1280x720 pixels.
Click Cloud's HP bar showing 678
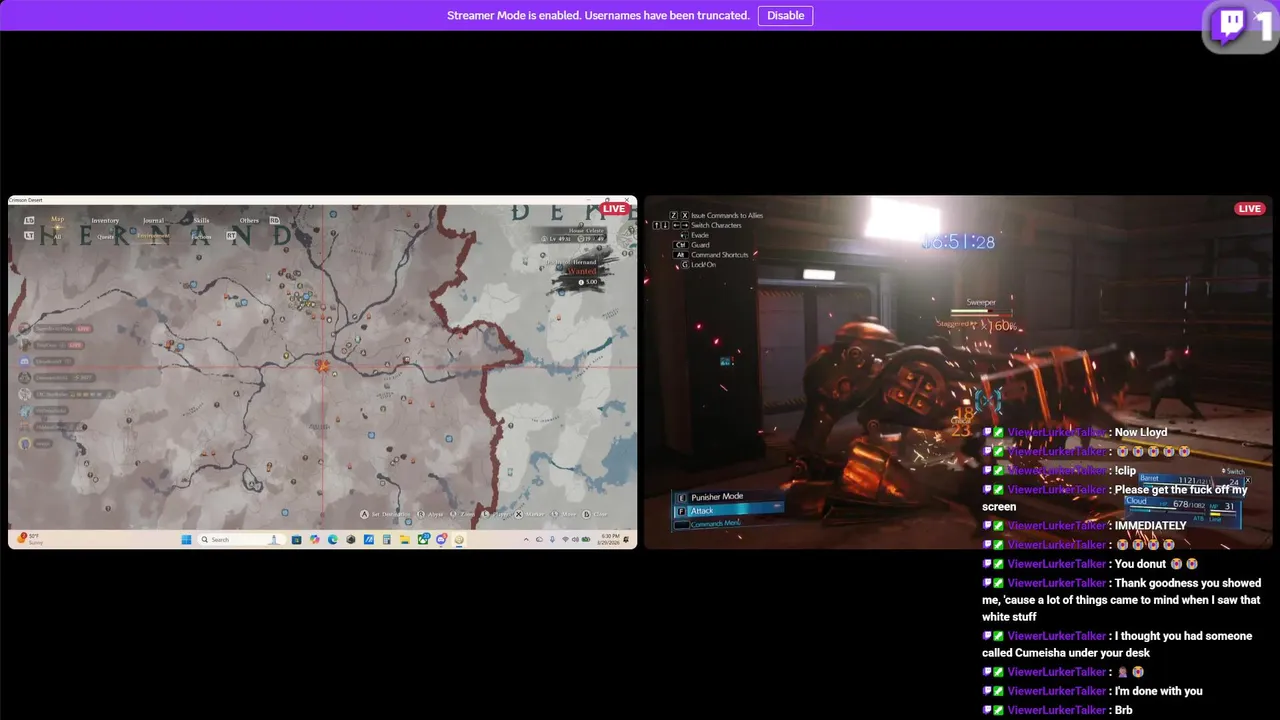1166,508
